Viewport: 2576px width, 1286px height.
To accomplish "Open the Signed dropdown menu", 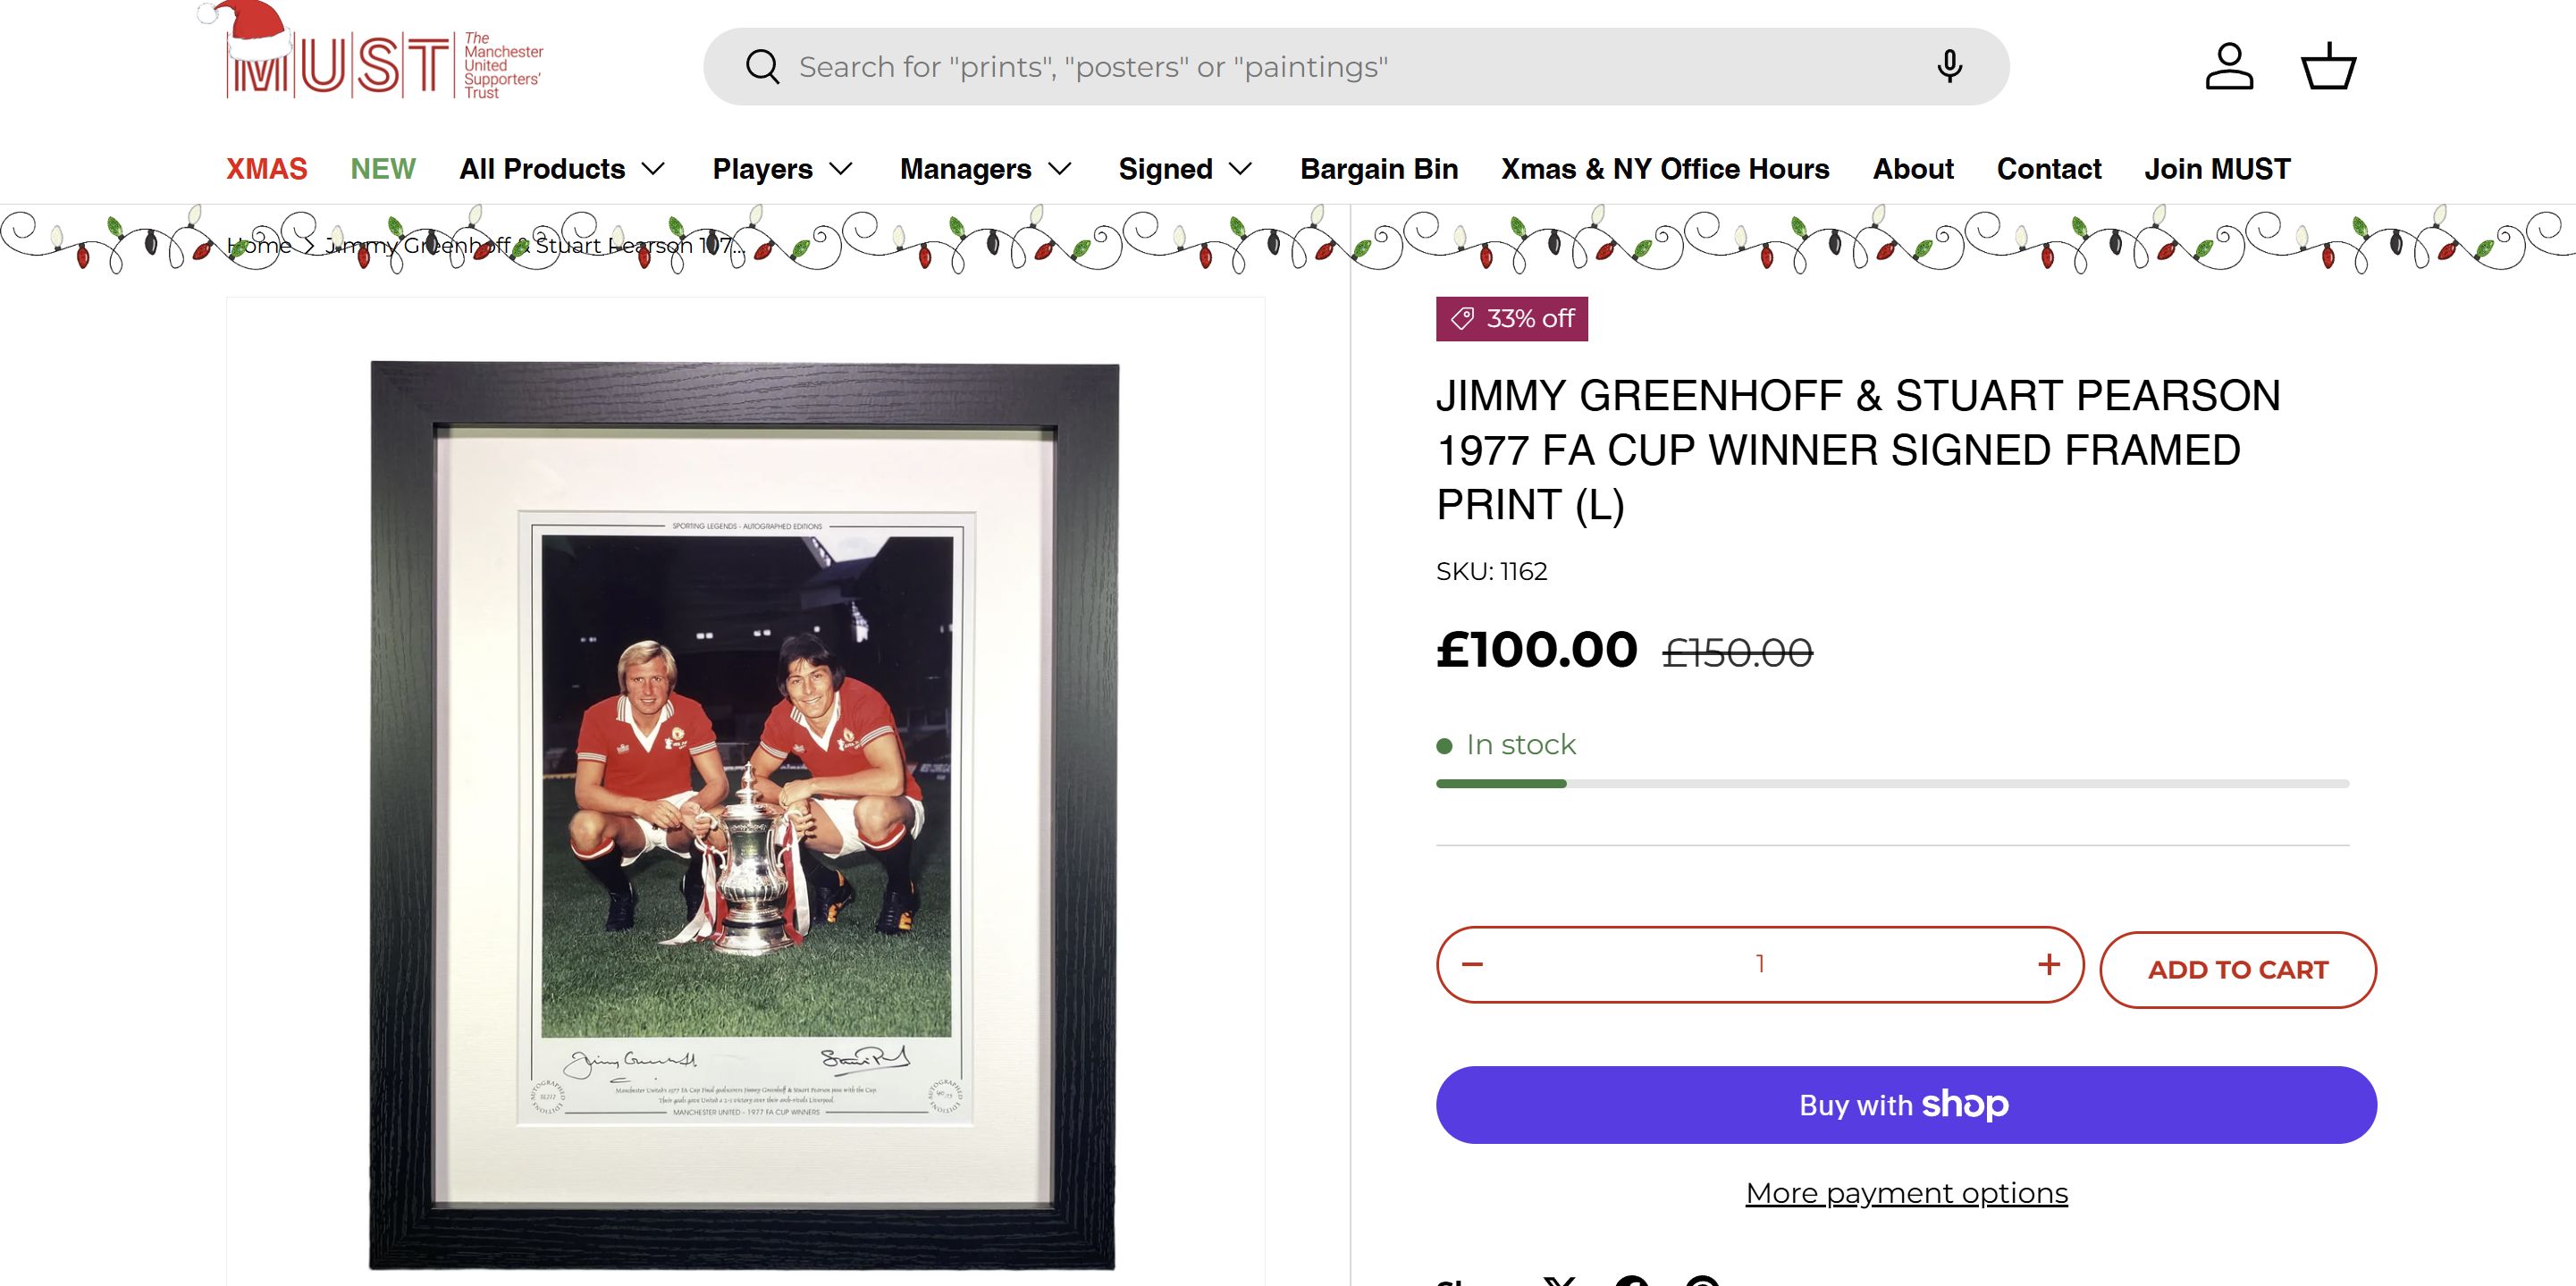I will [1185, 169].
